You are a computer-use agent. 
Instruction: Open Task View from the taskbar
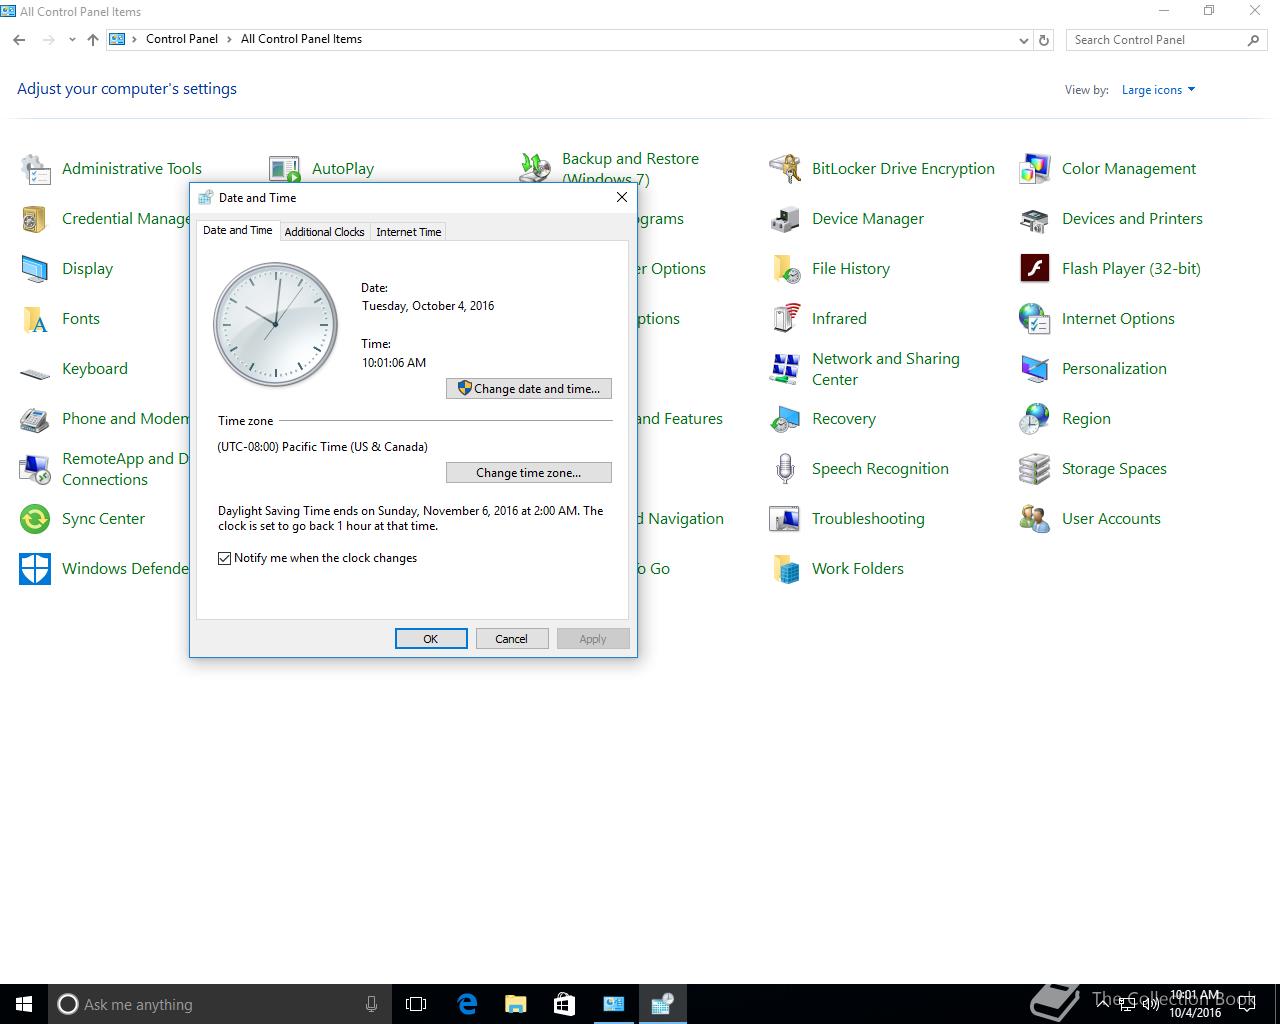416,1004
